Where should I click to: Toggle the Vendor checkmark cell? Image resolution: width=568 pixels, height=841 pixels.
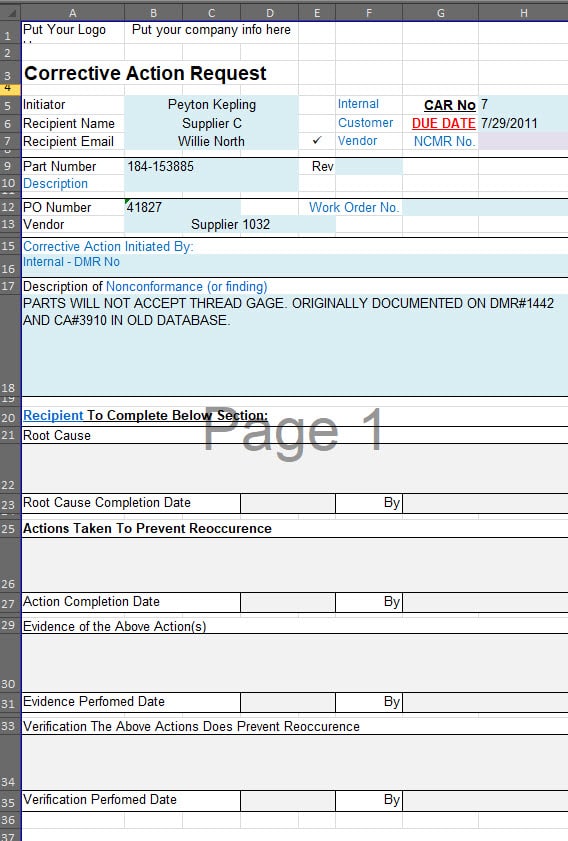(x=317, y=141)
